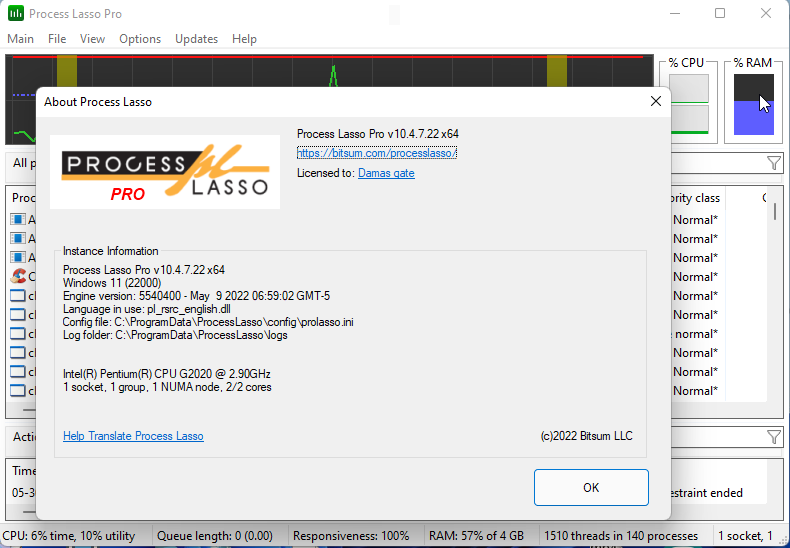
Task: Click the 'Responsiveness: 100%' status entry
Action: point(351,535)
